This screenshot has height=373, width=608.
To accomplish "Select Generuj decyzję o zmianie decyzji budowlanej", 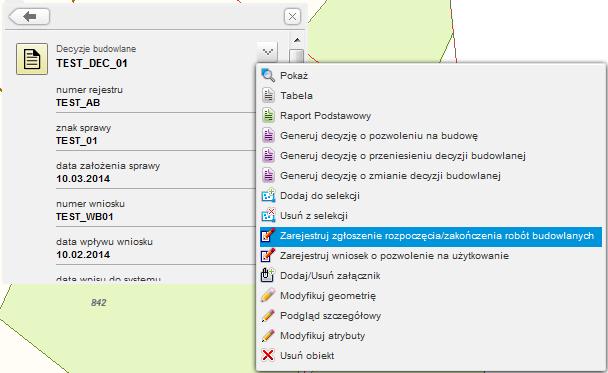I will coord(390,176).
